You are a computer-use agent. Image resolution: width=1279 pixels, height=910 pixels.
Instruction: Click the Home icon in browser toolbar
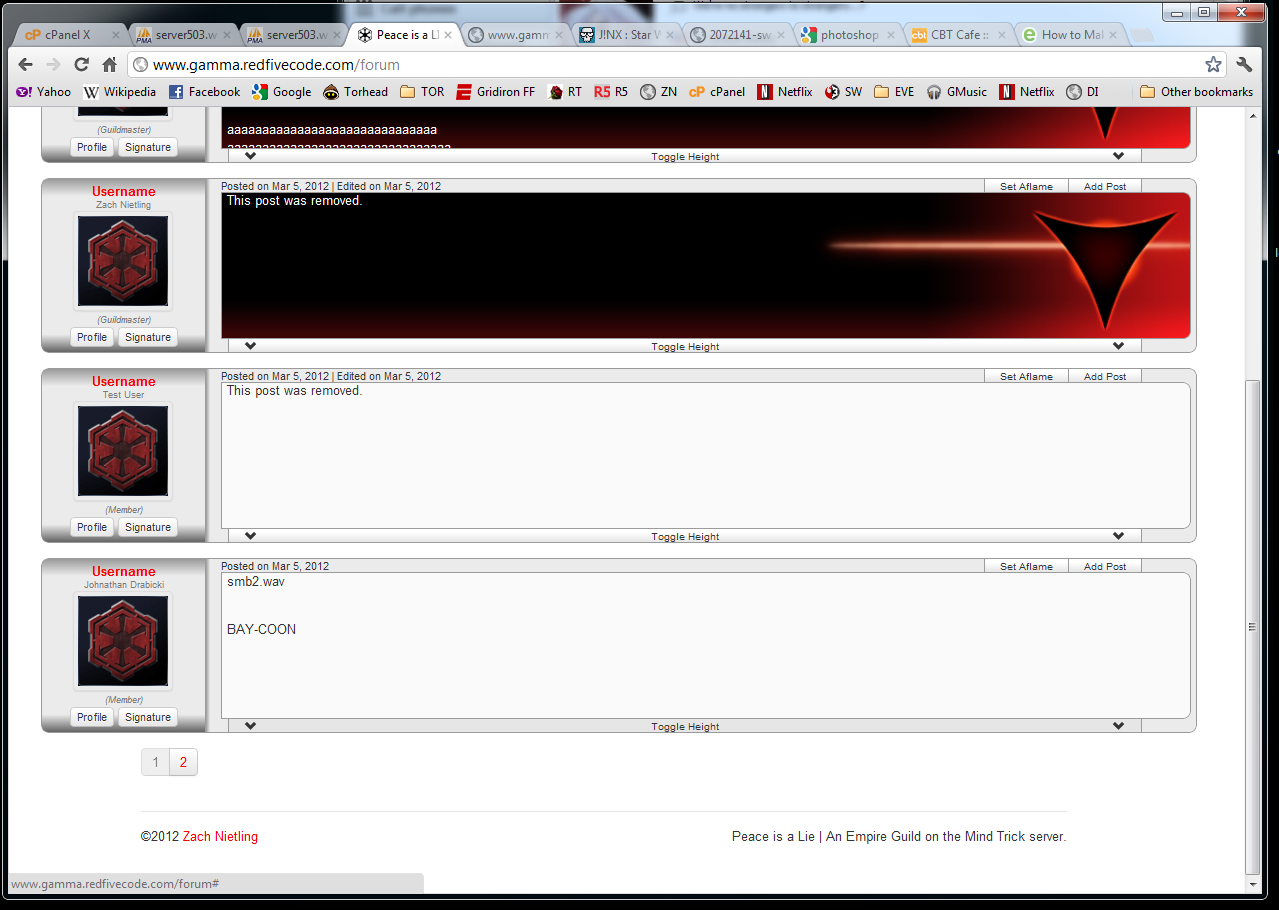pyautogui.click(x=110, y=64)
